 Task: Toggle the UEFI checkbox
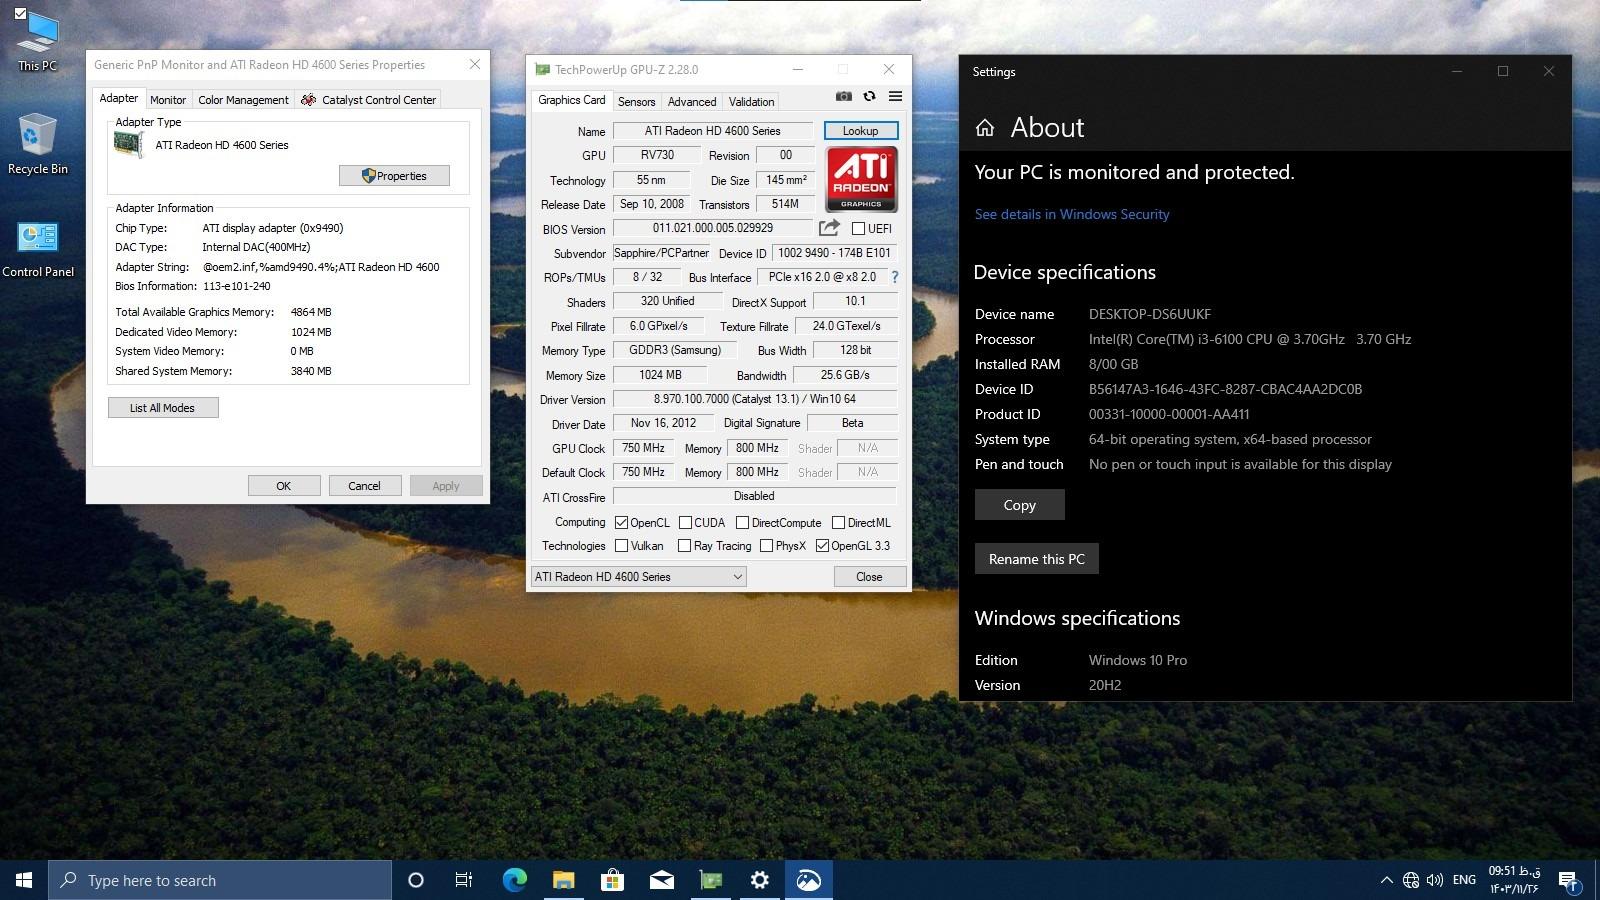click(858, 229)
